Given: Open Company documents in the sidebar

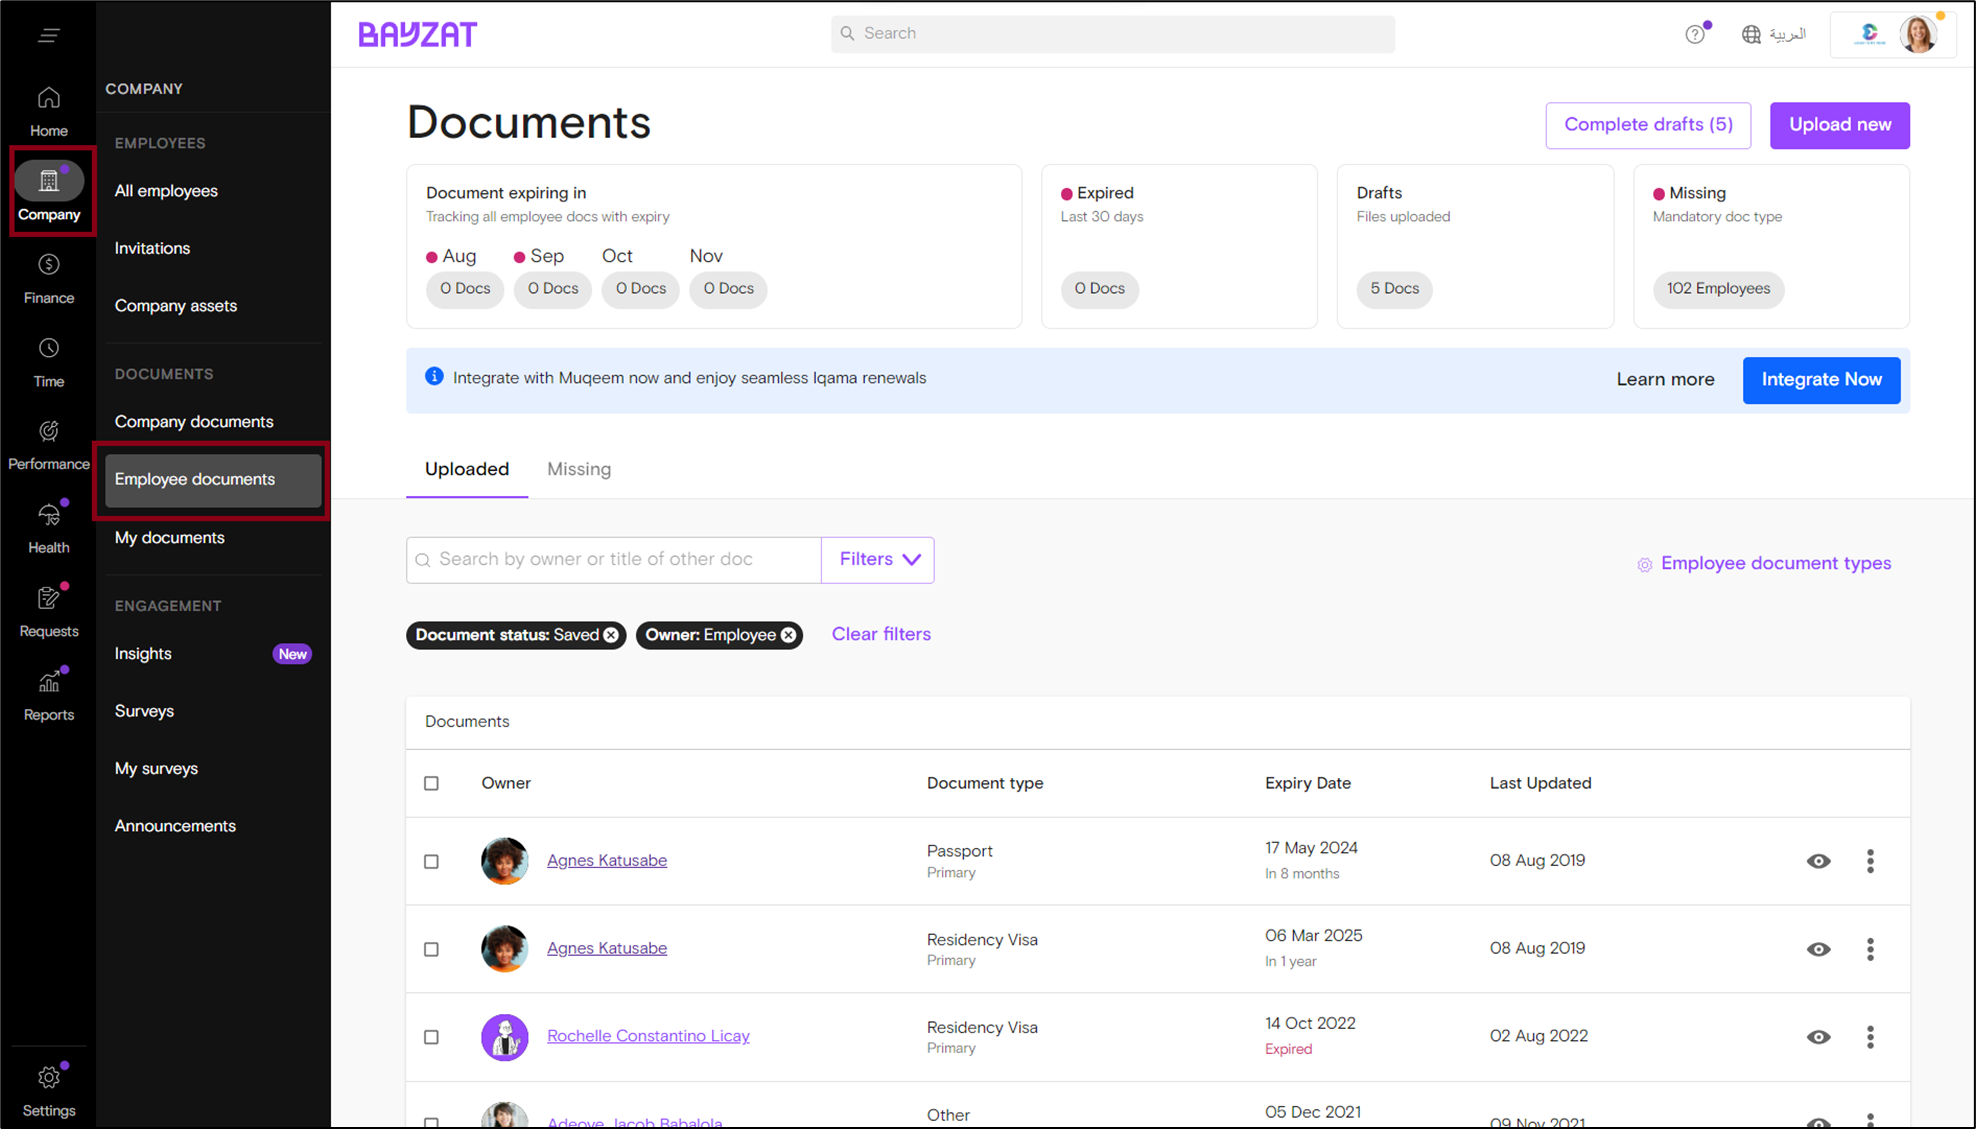Looking at the screenshot, I should 194,422.
